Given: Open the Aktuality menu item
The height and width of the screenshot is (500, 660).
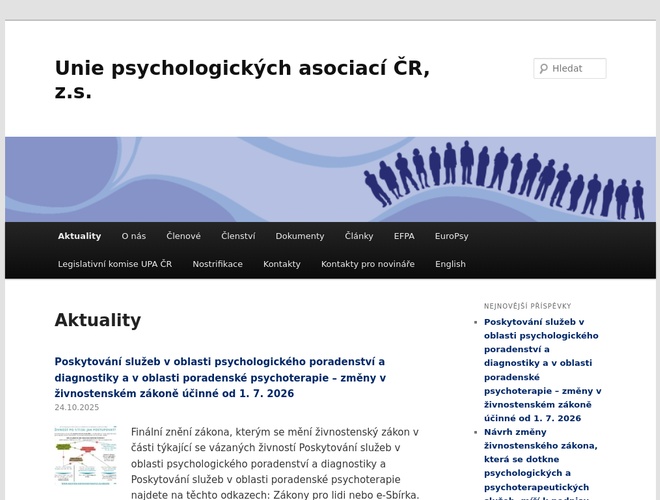Looking at the screenshot, I should click(79, 236).
